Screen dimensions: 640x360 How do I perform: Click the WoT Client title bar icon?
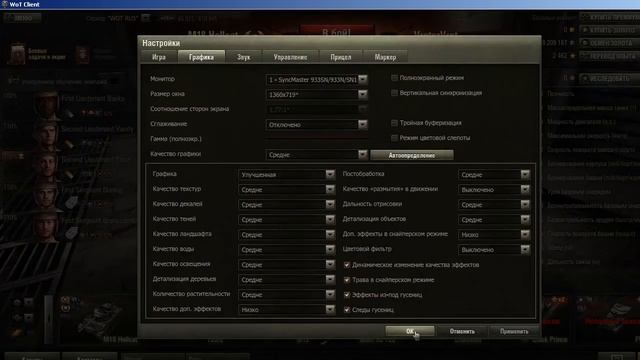click(x=4, y=4)
